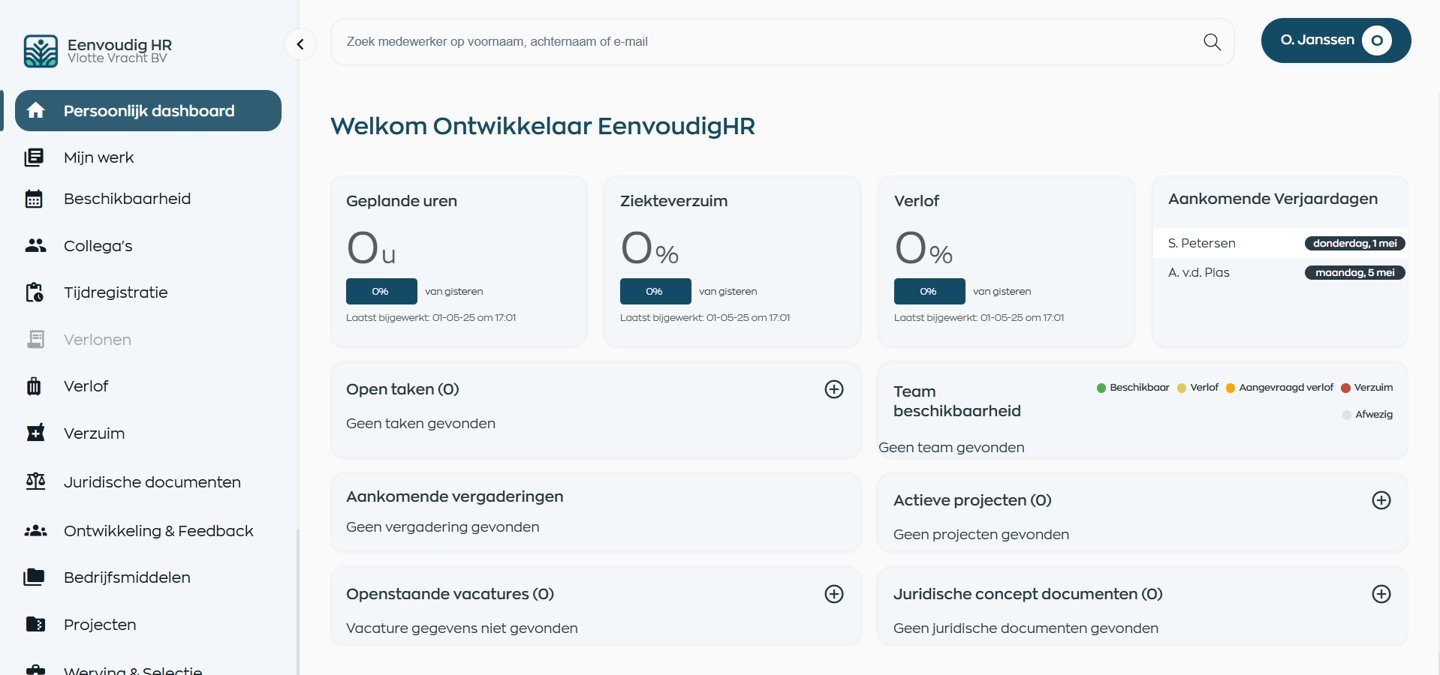Open the Beschikbaarheid calendar icon
The height and width of the screenshot is (675, 1440).
pyautogui.click(x=35, y=198)
